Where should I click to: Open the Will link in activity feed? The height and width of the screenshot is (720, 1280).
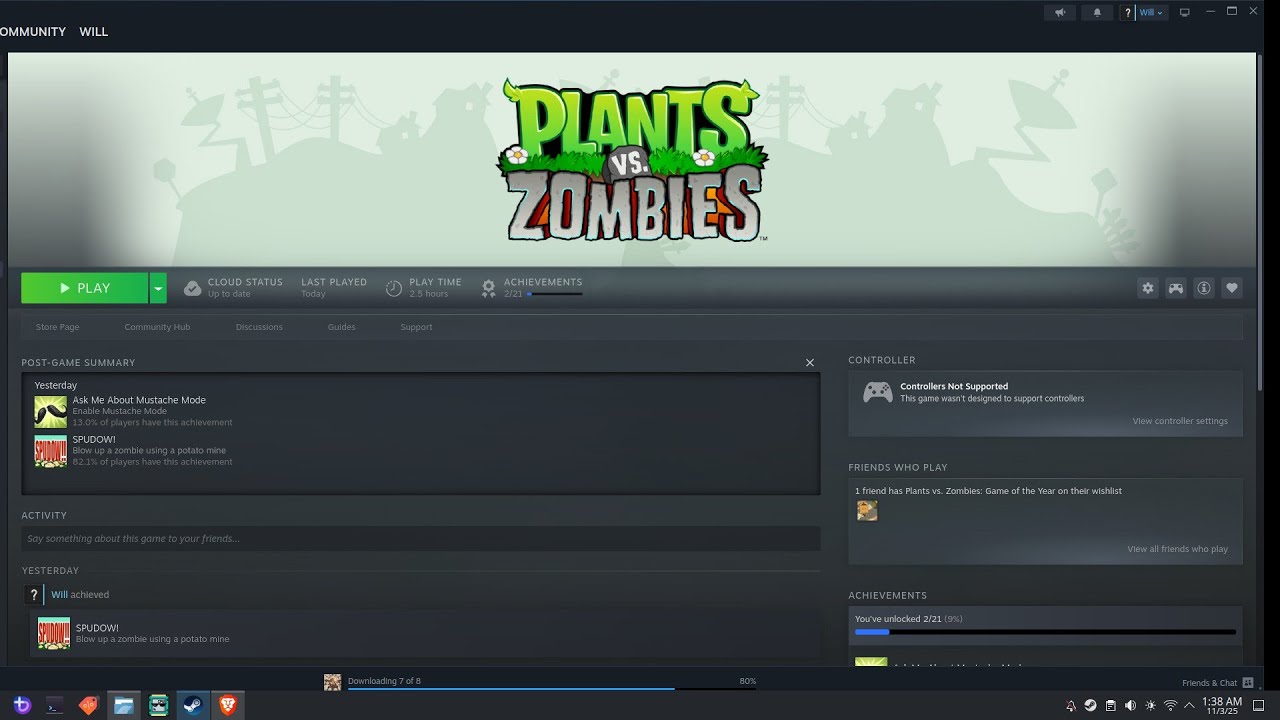pos(60,594)
